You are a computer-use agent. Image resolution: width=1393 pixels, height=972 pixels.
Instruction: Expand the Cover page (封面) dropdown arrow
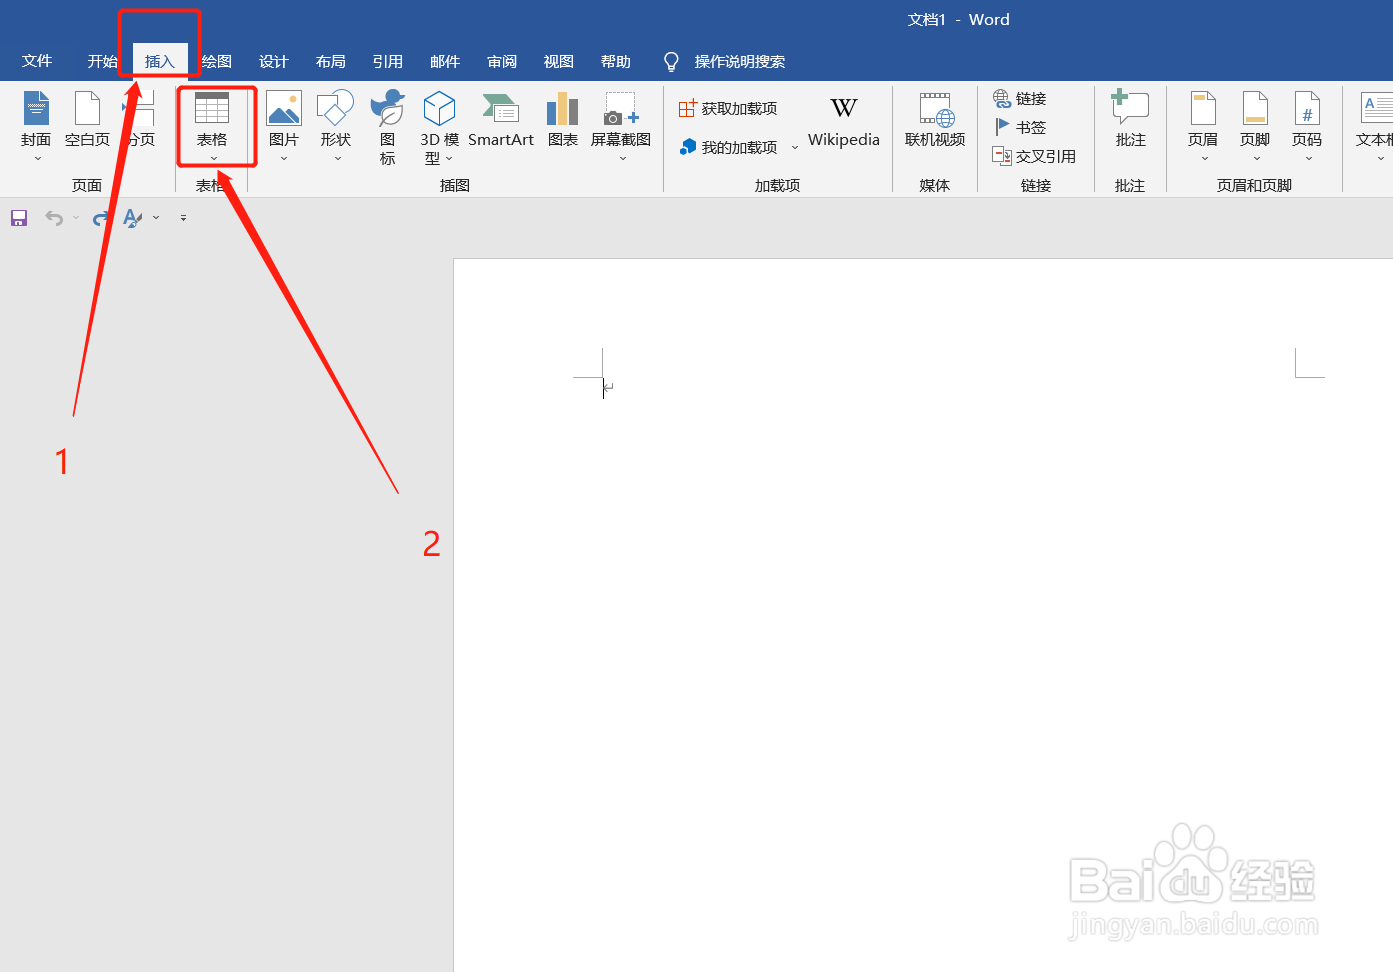coord(38,158)
